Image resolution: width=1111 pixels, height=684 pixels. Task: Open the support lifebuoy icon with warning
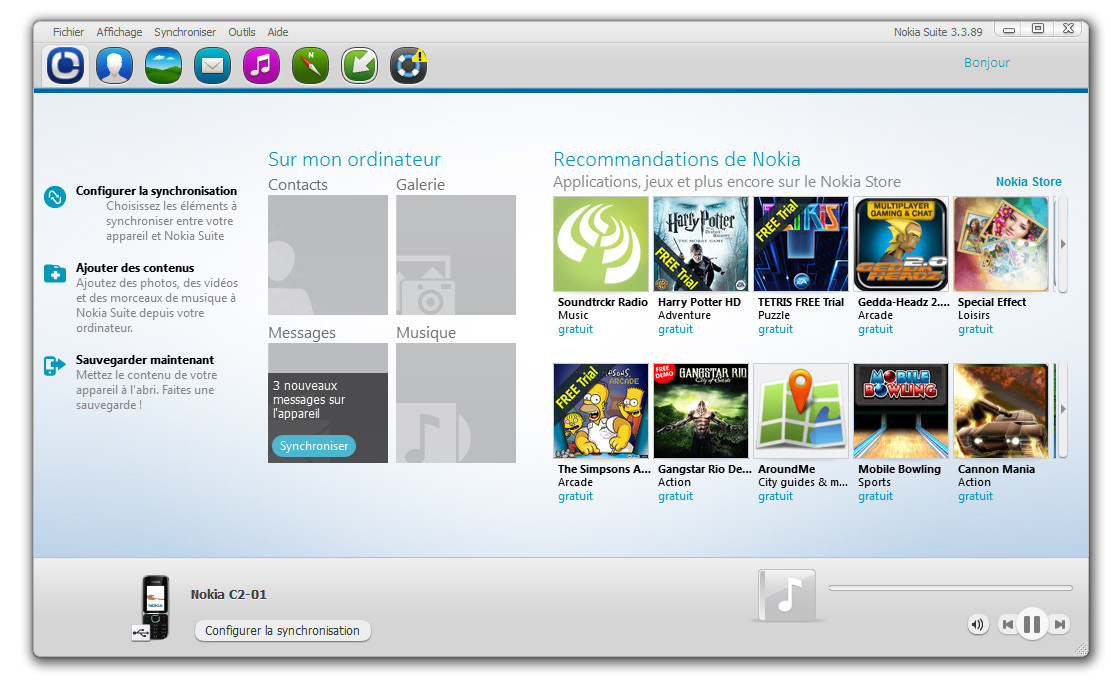pos(408,66)
